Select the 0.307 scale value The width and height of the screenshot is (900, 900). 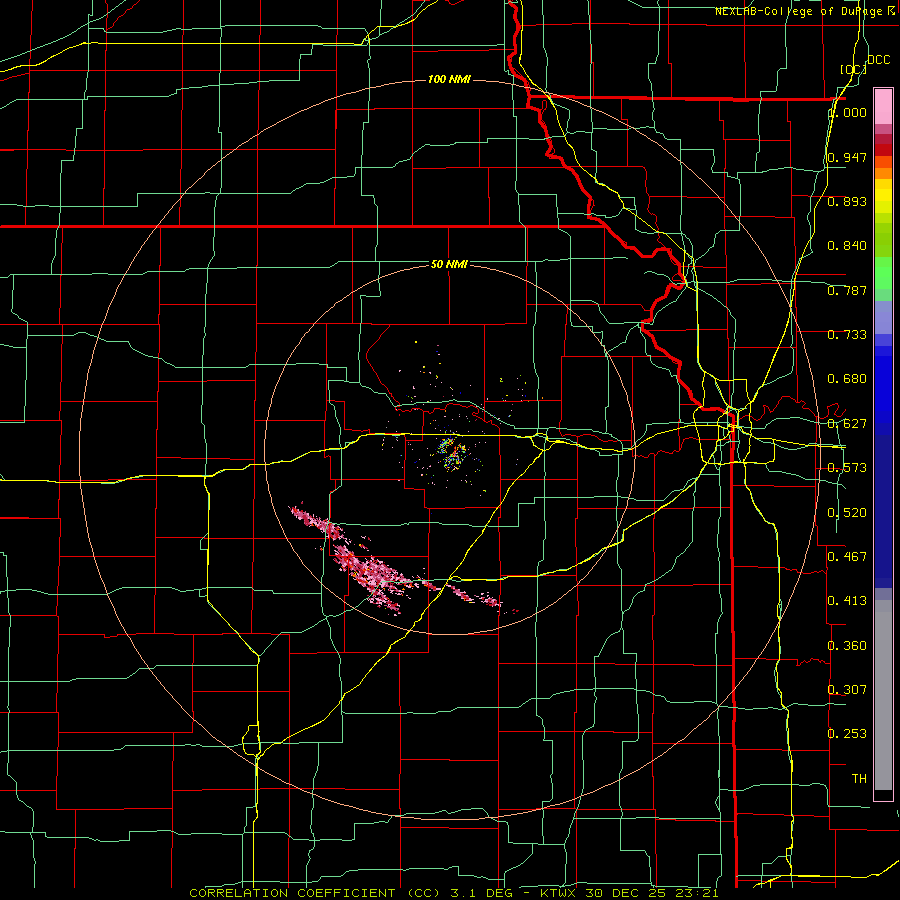tap(847, 690)
